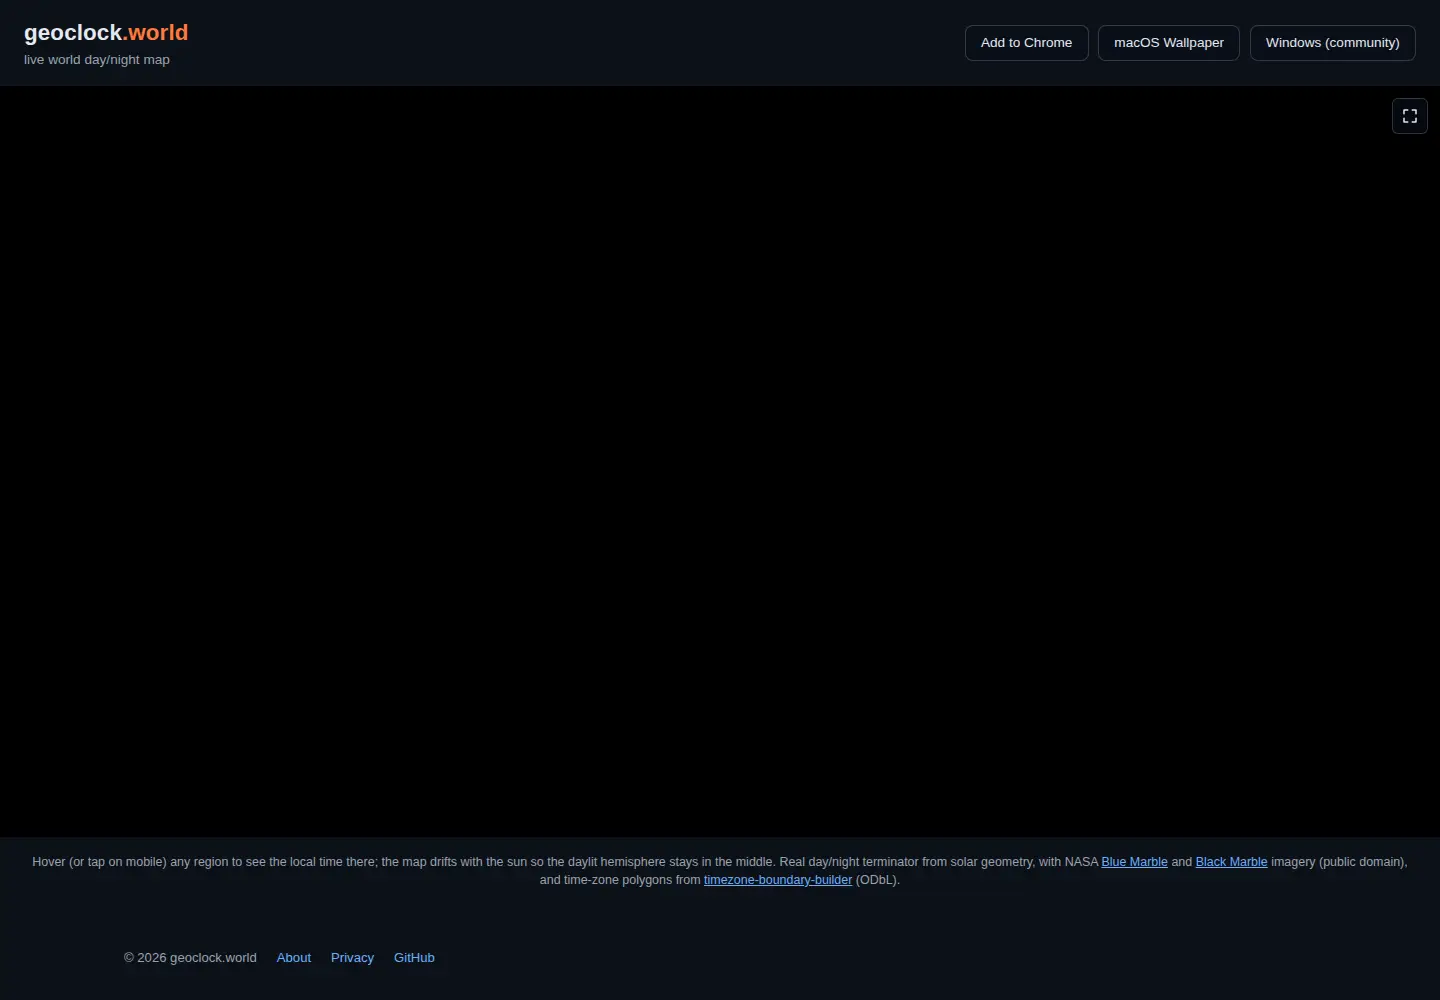Open the macOS Wallpaper download
The height and width of the screenshot is (1000, 1440).
click(1169, 43)
